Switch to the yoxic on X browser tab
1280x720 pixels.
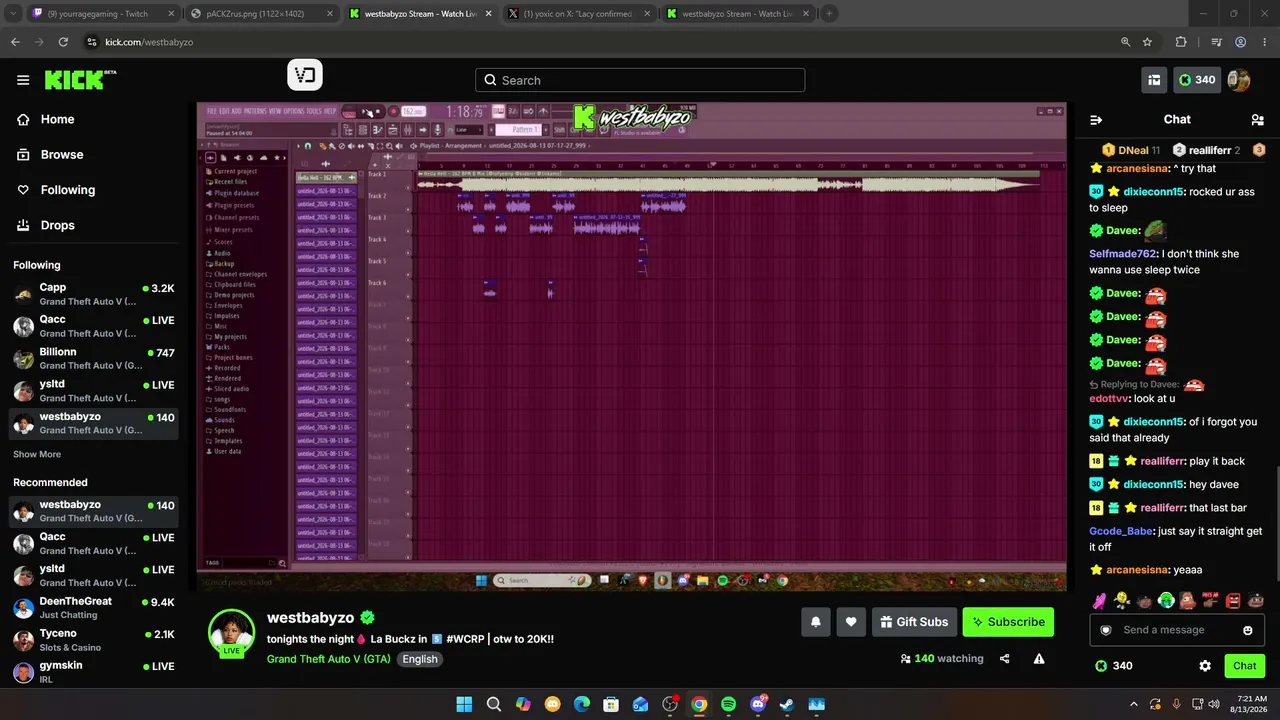[x=580, y=14]
